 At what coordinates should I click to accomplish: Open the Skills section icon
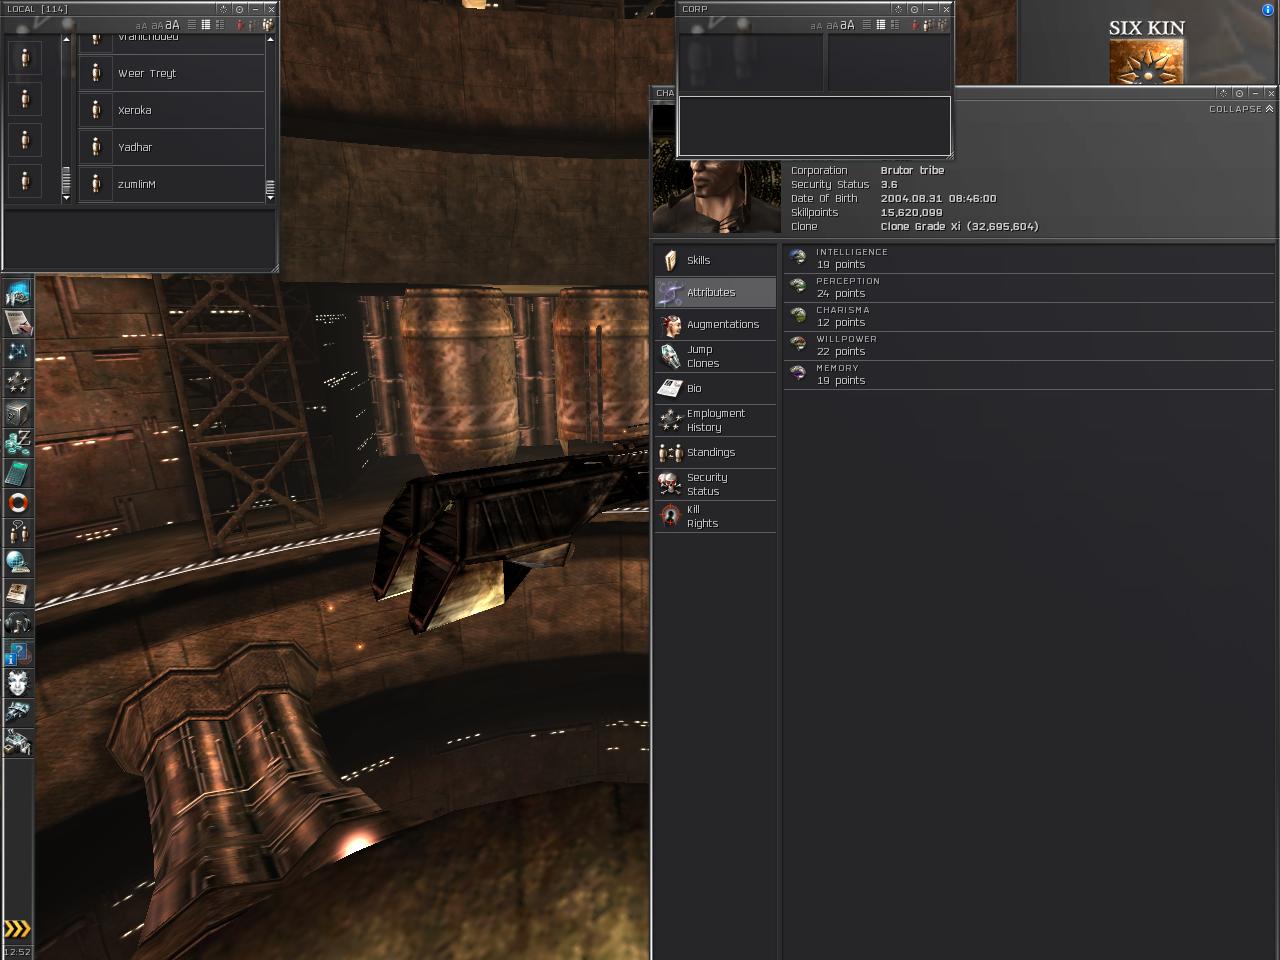point(670,260)
